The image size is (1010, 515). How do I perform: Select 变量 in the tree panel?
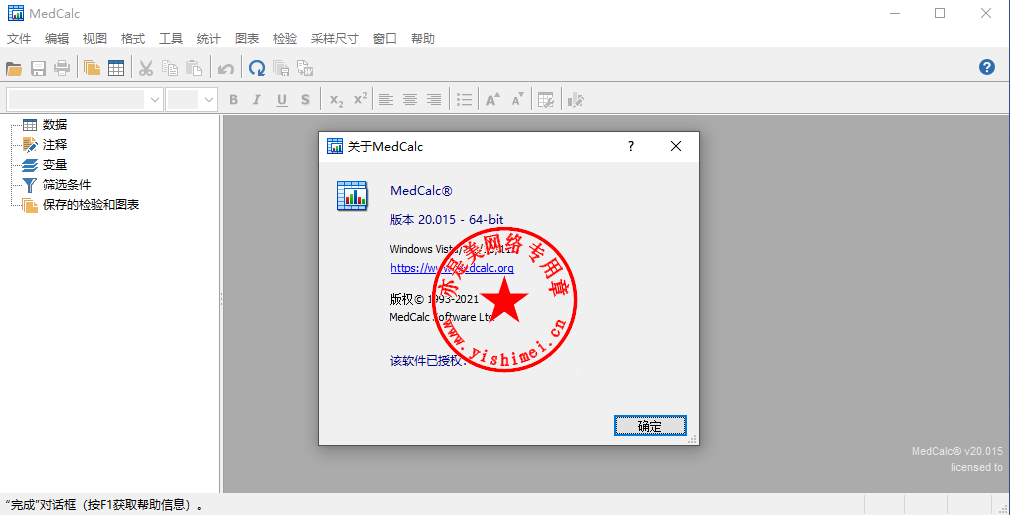pos(55,165)
